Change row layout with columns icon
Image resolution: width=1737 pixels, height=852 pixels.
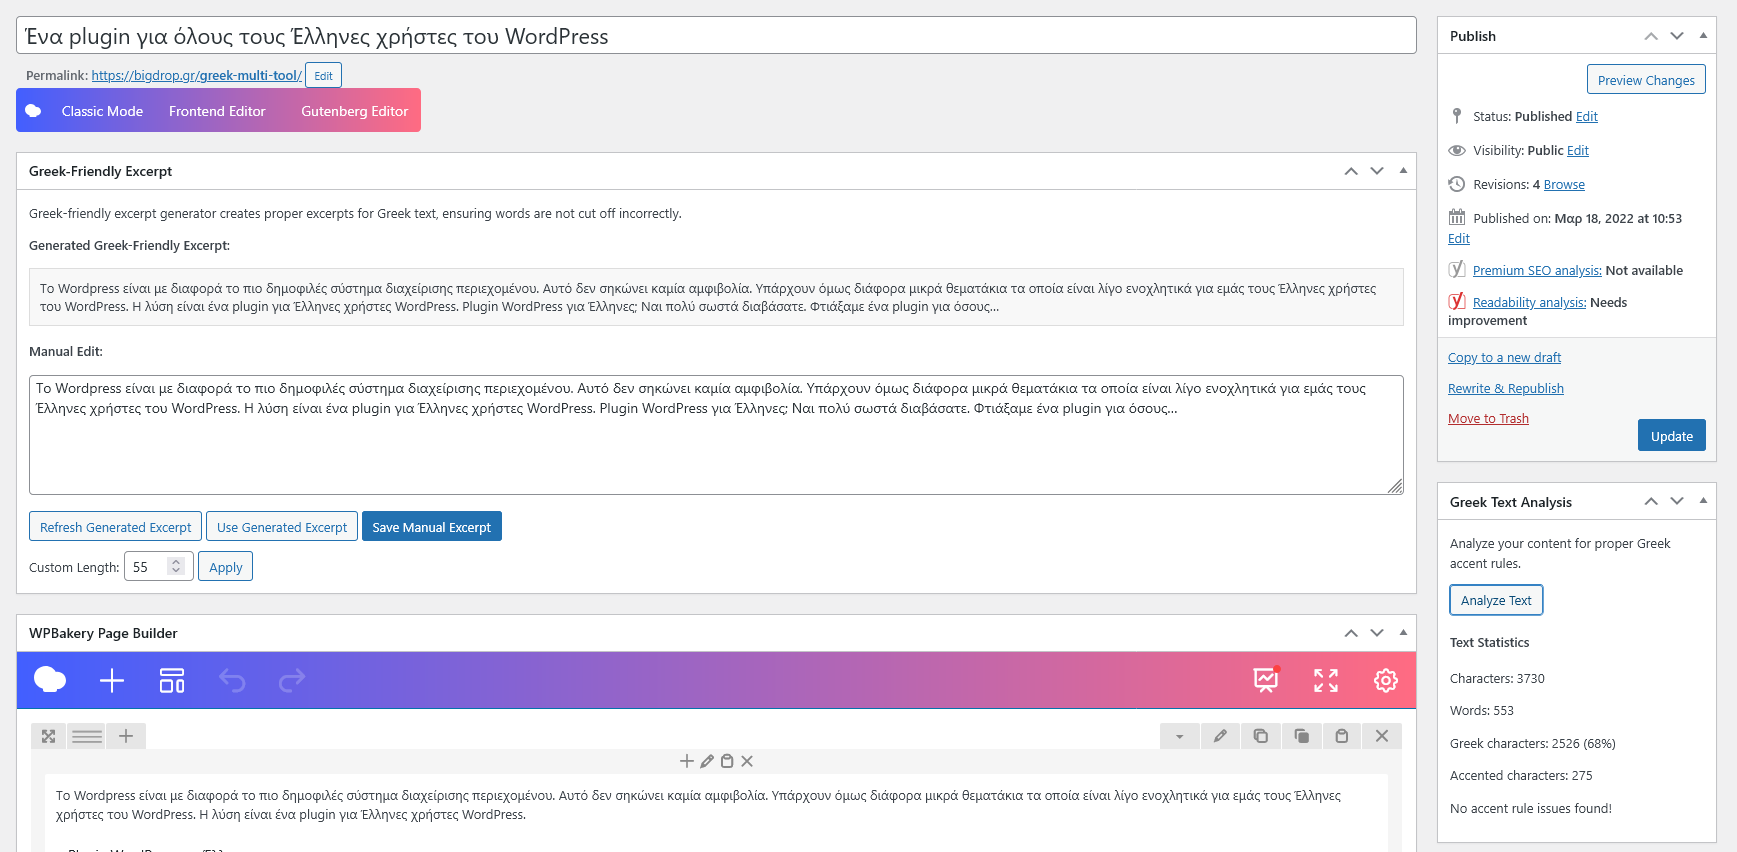click(87, 736)
